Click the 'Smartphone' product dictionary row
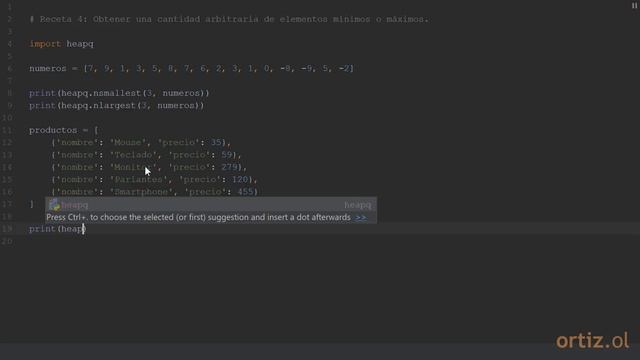The width and height of the screenshot is (640, 360). (155, 192)
